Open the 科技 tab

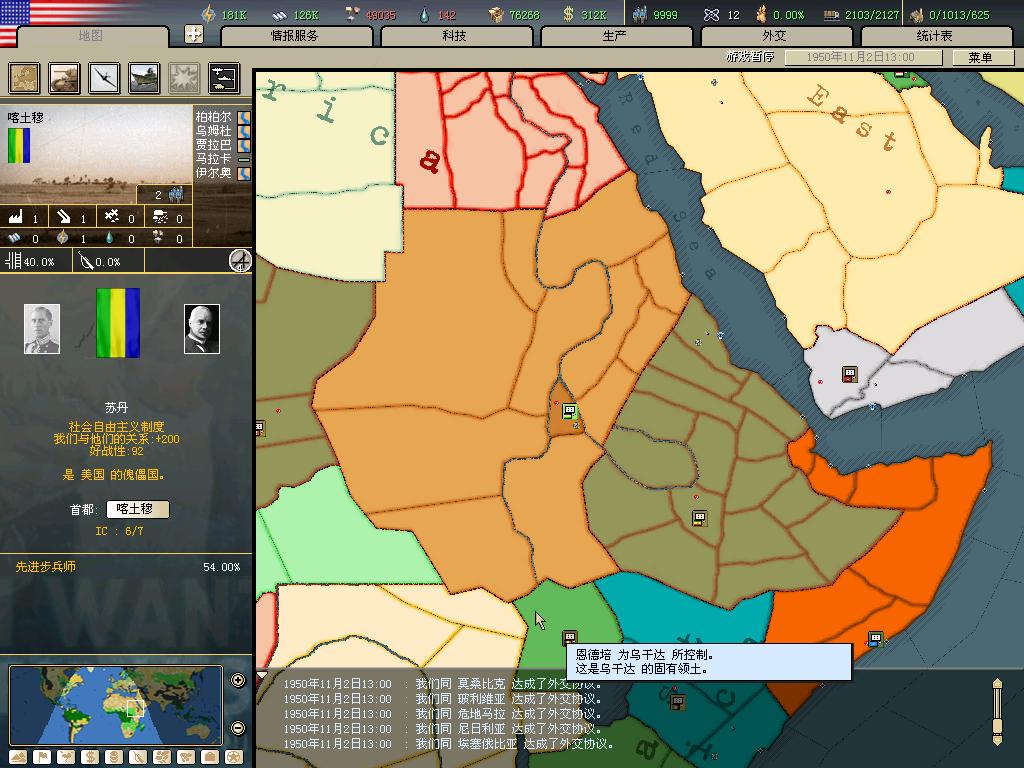454,36
